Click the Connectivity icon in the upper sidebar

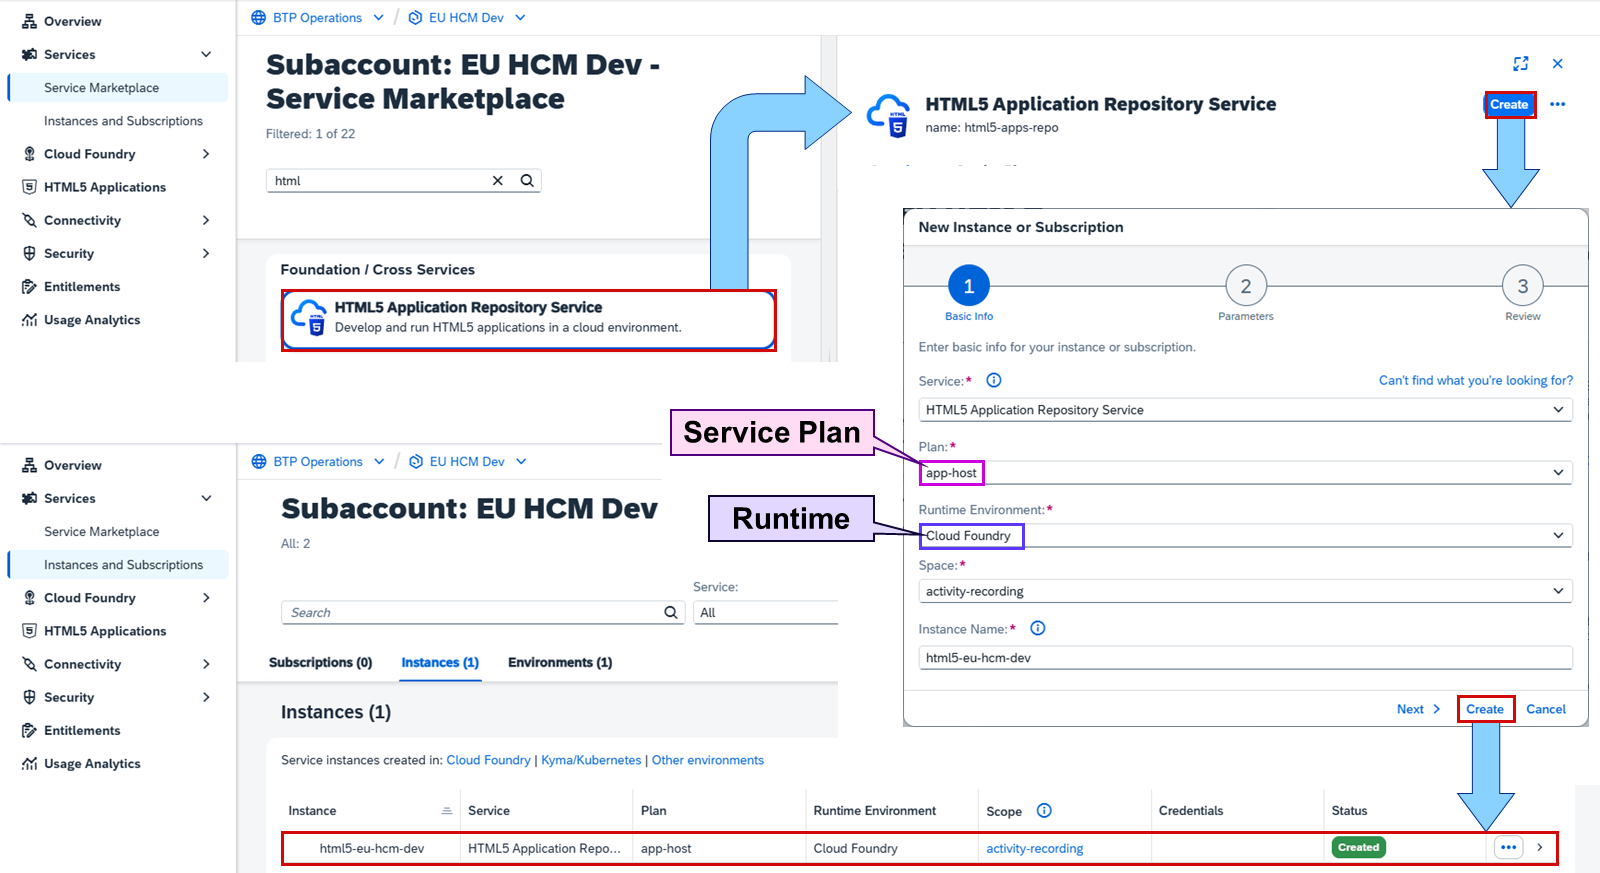(29, 220)
